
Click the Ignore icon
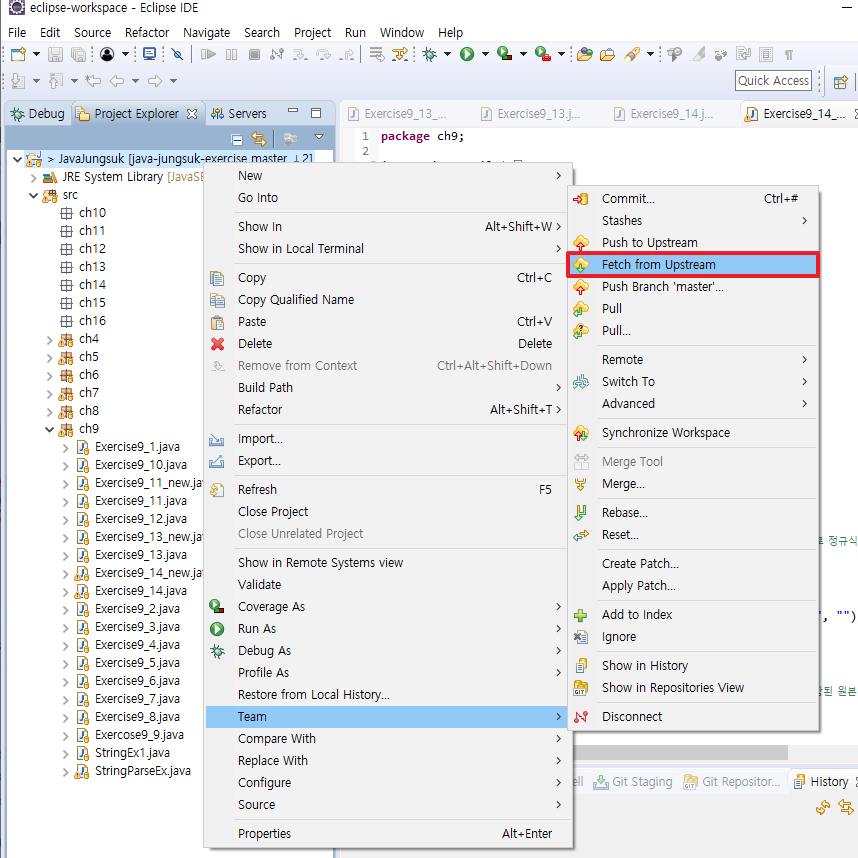[x=581, y=637]
